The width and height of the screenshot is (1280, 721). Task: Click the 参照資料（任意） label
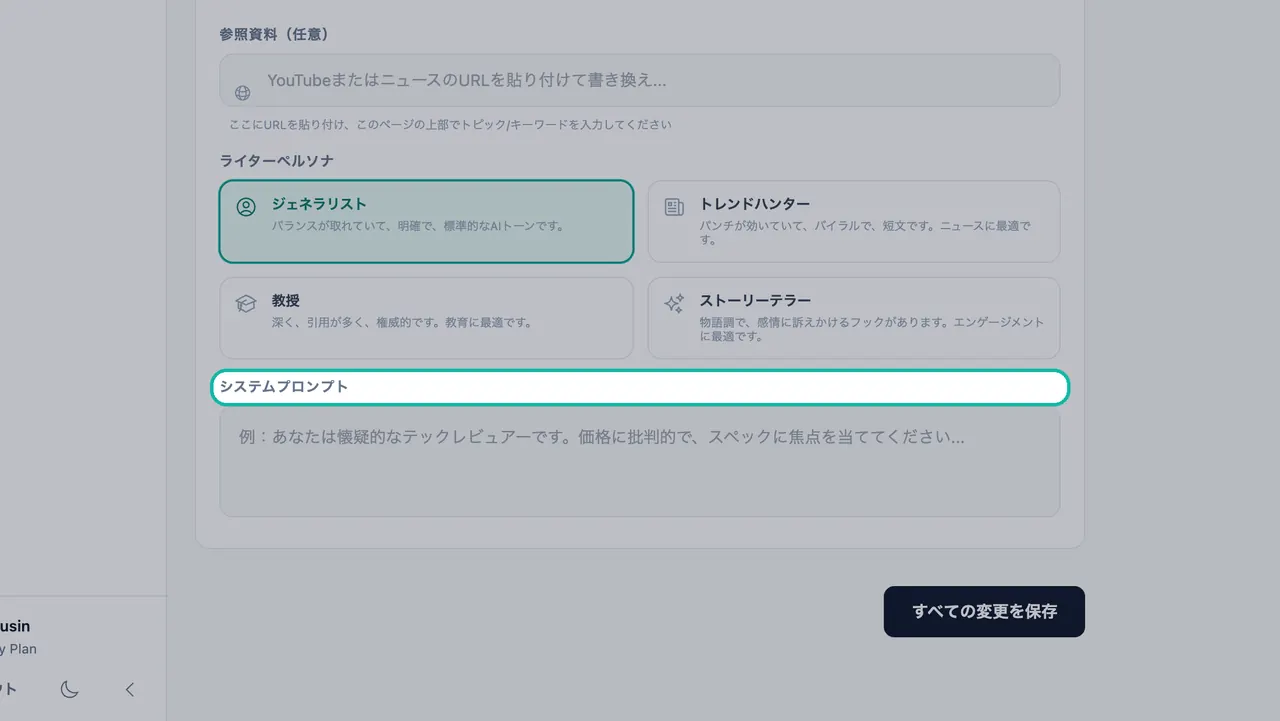pyautogui.click(x=274, y=34)
